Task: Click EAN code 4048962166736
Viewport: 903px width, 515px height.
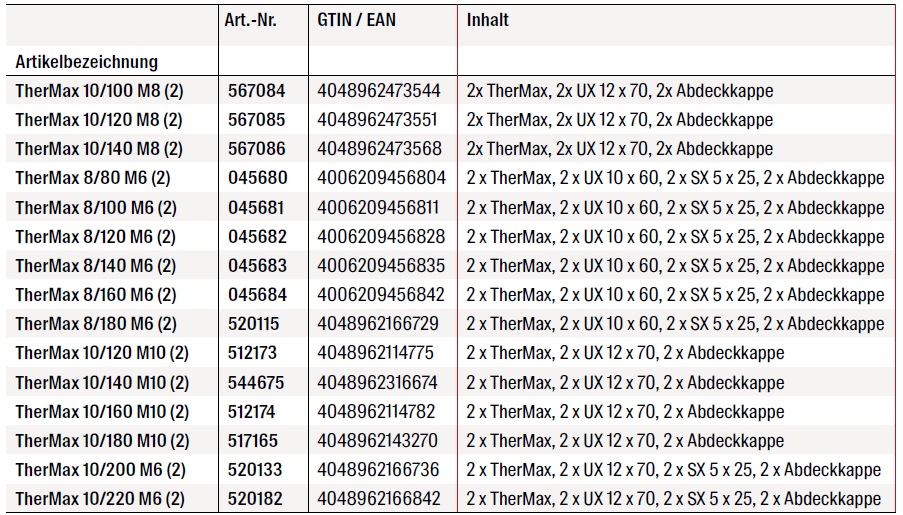Action: pos(378,469)
